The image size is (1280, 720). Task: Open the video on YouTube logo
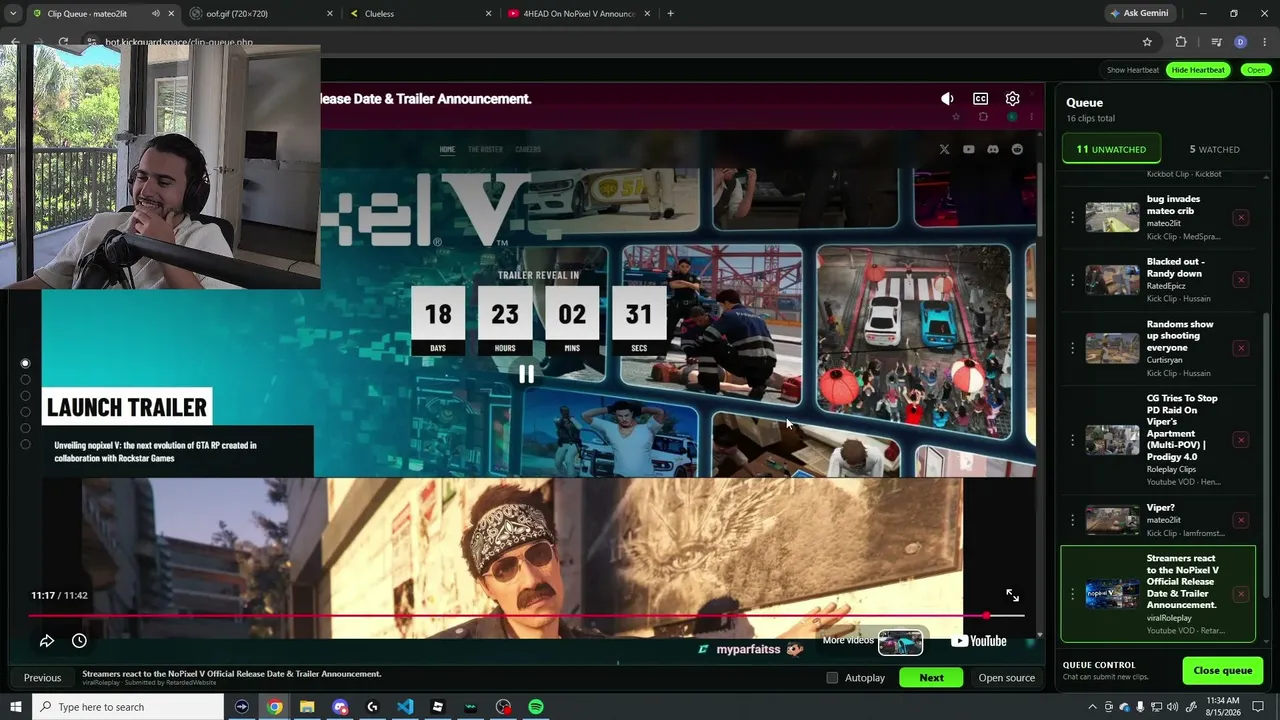(x=978, y=641)
